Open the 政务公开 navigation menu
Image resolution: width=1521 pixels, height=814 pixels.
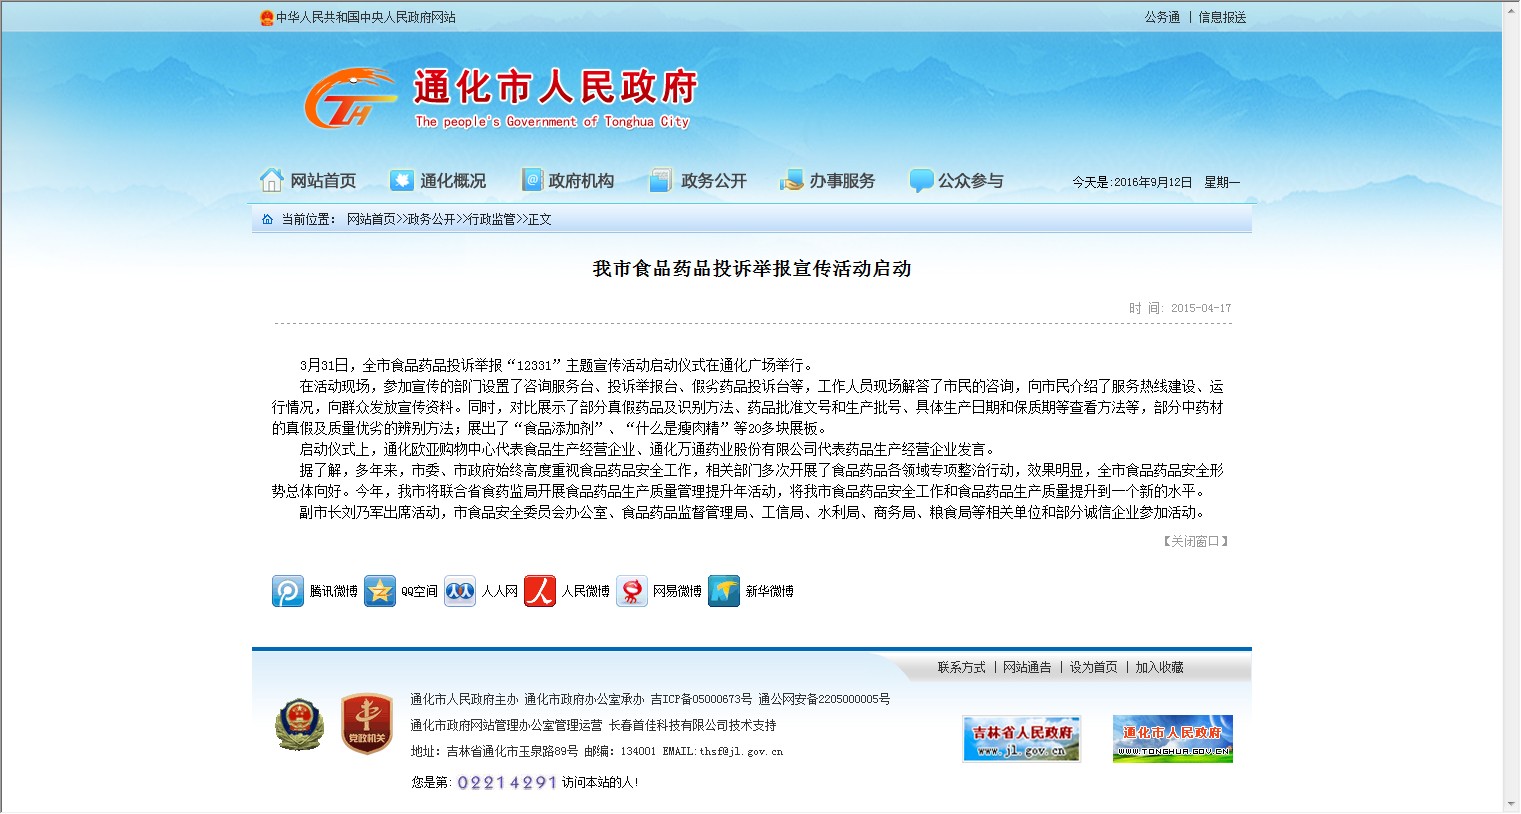pyautogui.click(x=699, y=181)
